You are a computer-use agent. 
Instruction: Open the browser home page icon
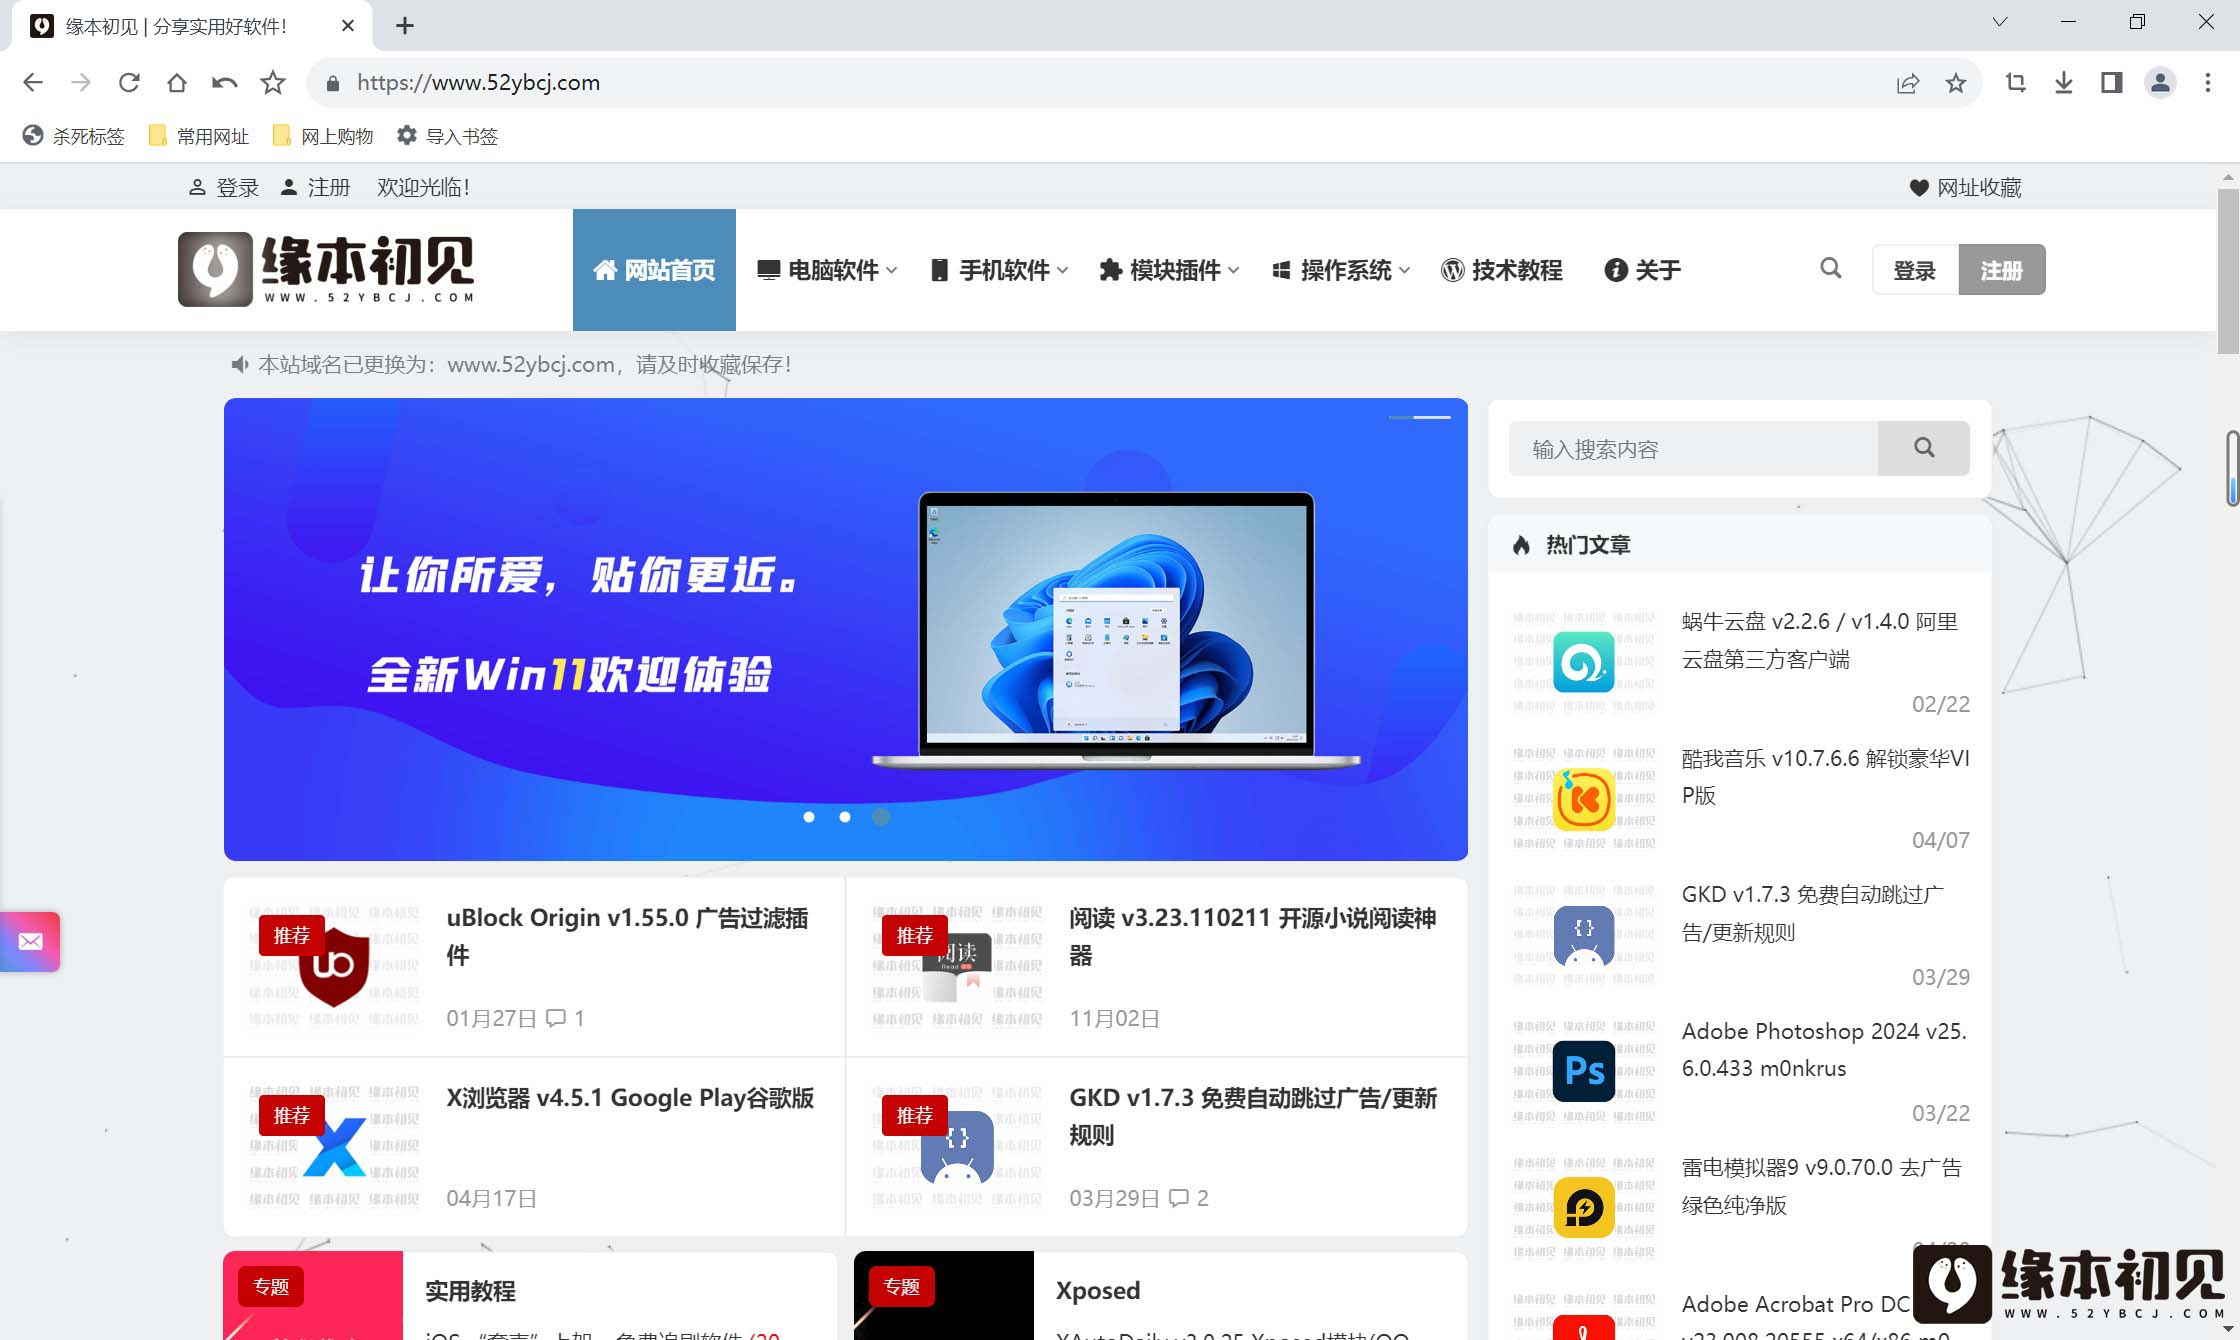pos(177,83)
